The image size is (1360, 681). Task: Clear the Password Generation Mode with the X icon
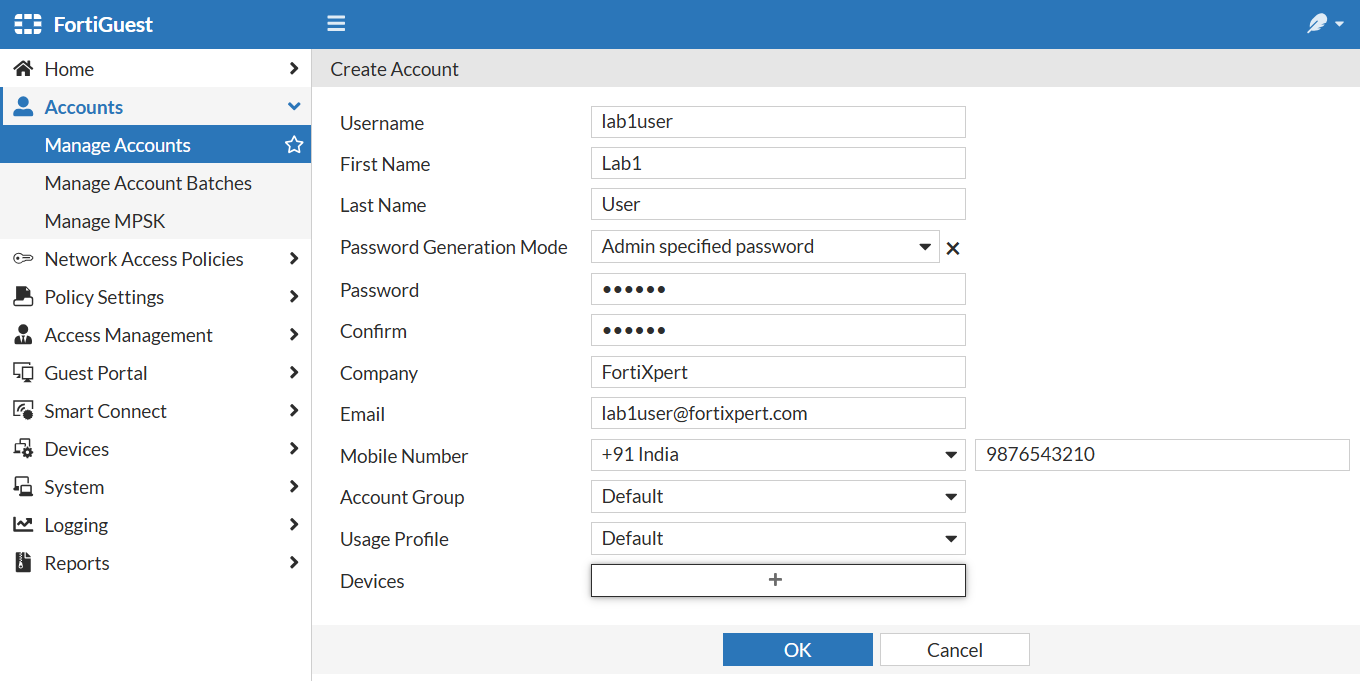coord(952,248)
